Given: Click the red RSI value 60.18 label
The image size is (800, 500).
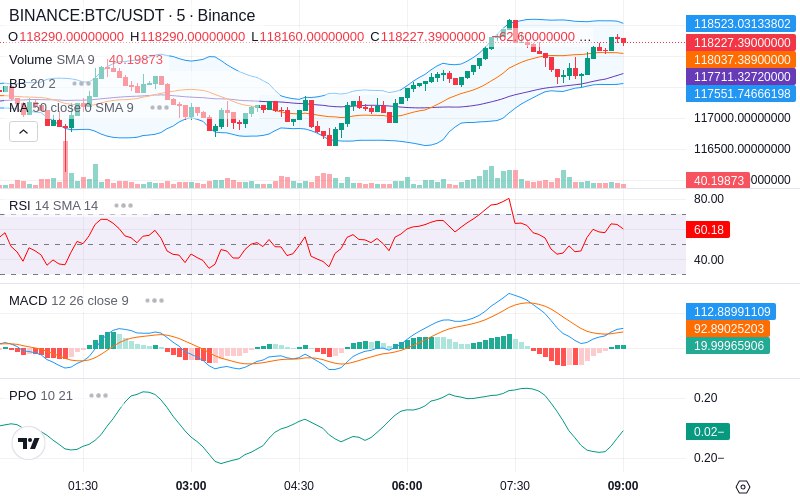Looking at the screenshot, I should pyautogui.click(x=708, y=230).
